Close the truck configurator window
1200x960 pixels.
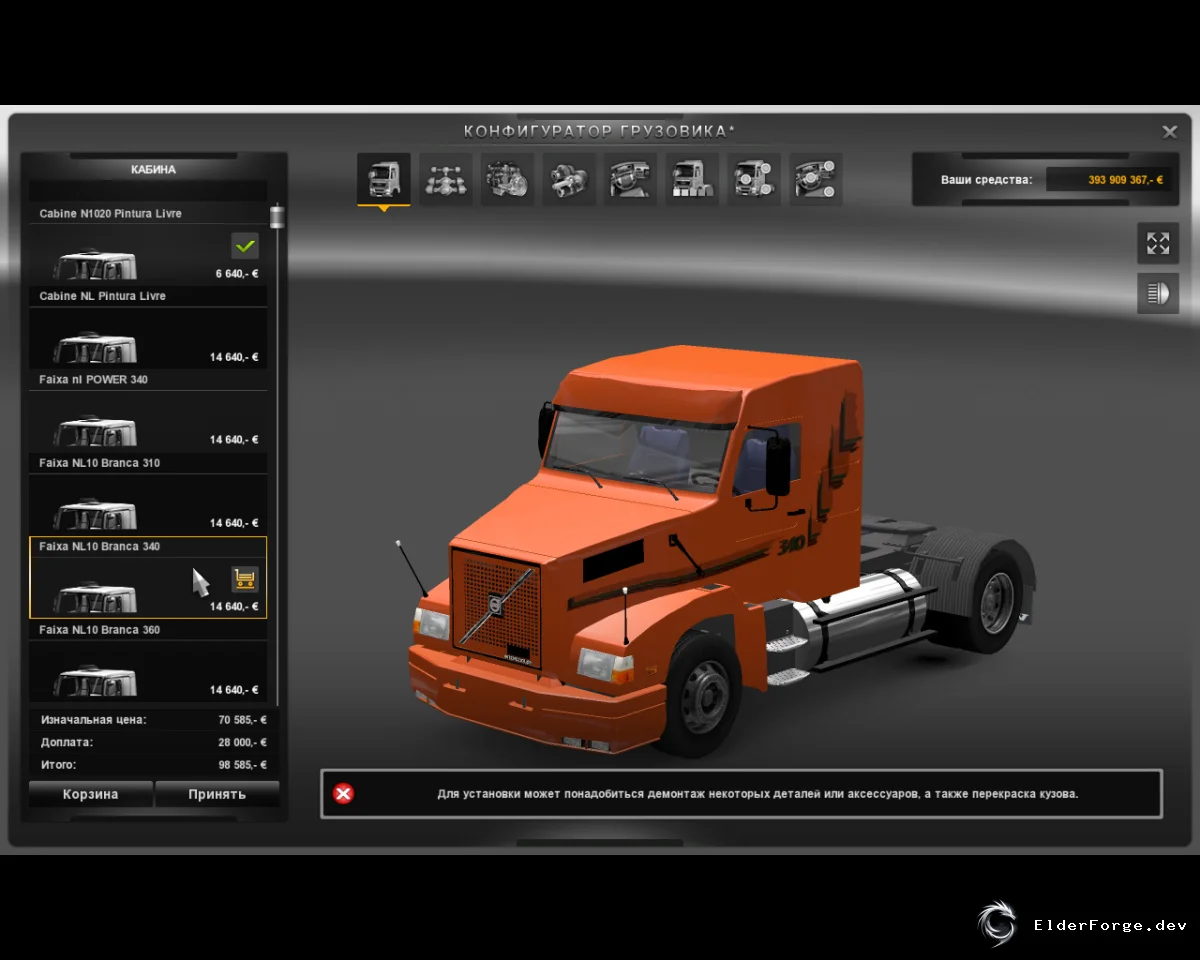coord(1169,131)
